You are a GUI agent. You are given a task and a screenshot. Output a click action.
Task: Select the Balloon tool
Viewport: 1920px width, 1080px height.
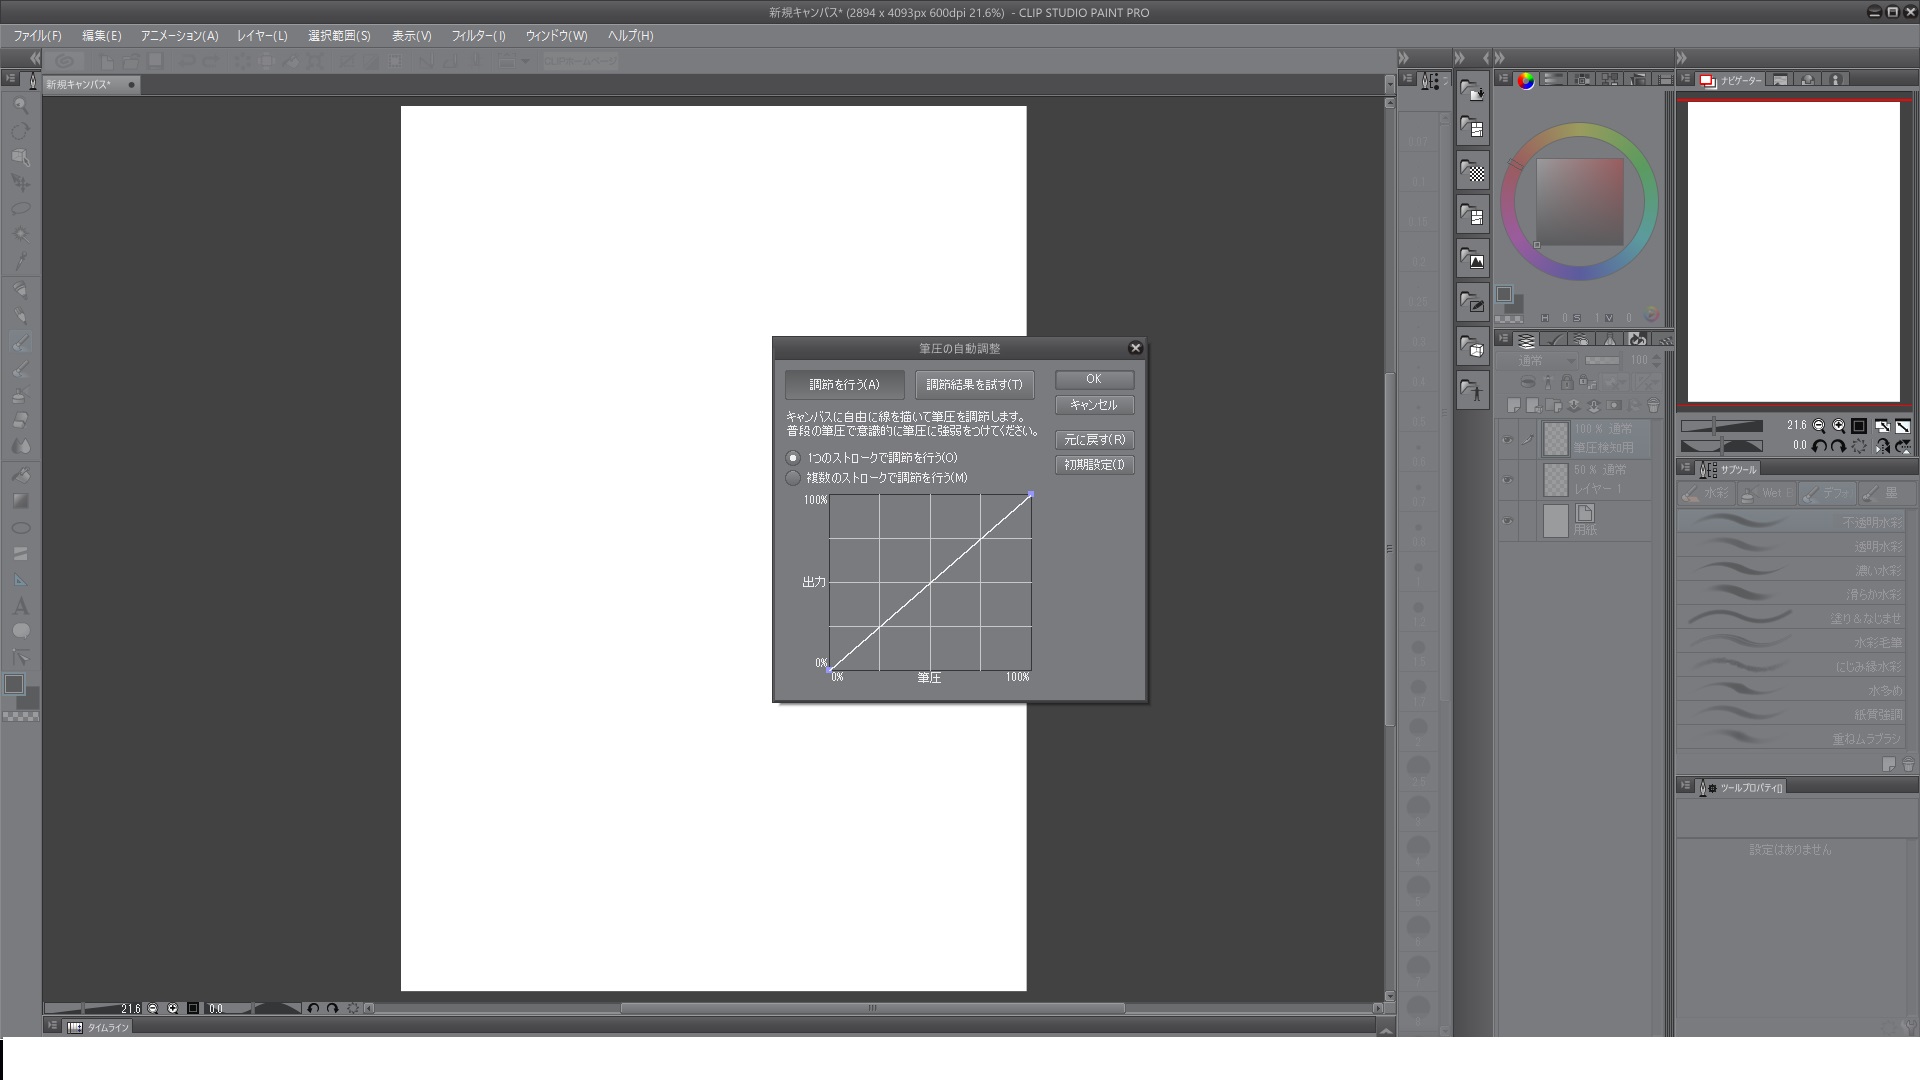20,631
